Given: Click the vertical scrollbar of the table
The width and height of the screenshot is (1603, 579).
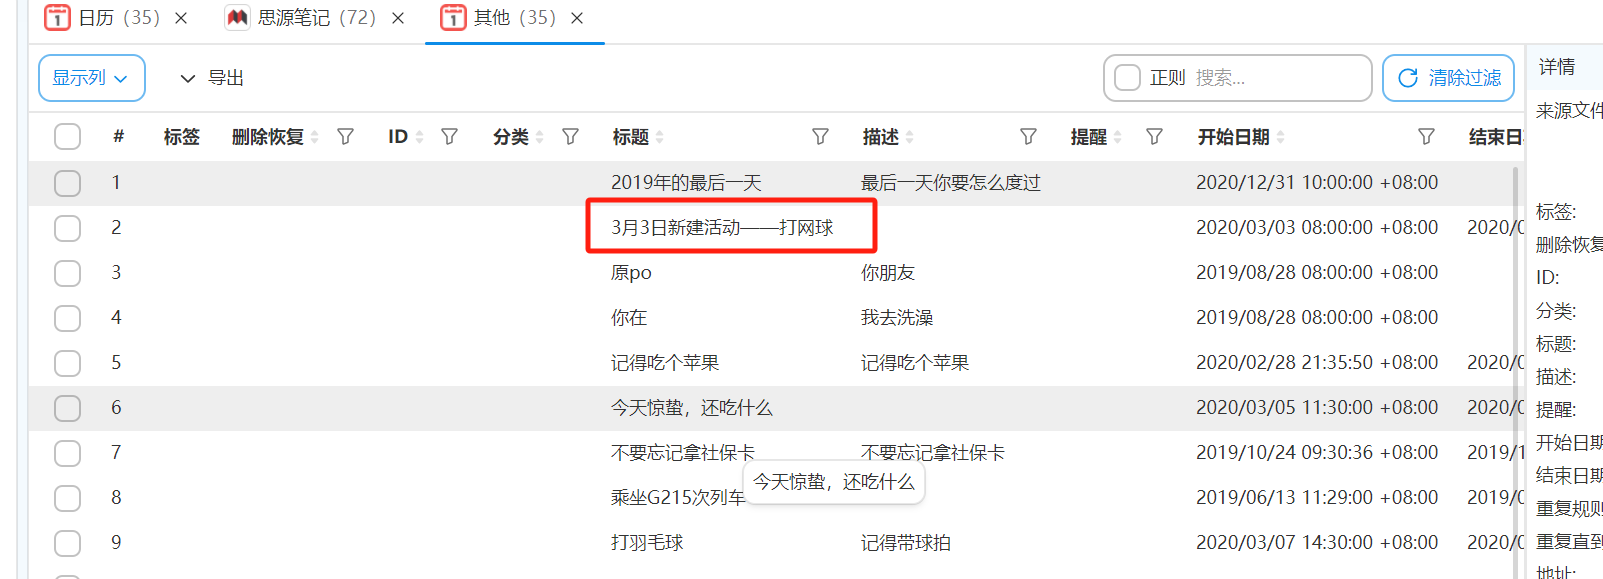Looking at the screenshot, I should click(x=1516, y=370).
